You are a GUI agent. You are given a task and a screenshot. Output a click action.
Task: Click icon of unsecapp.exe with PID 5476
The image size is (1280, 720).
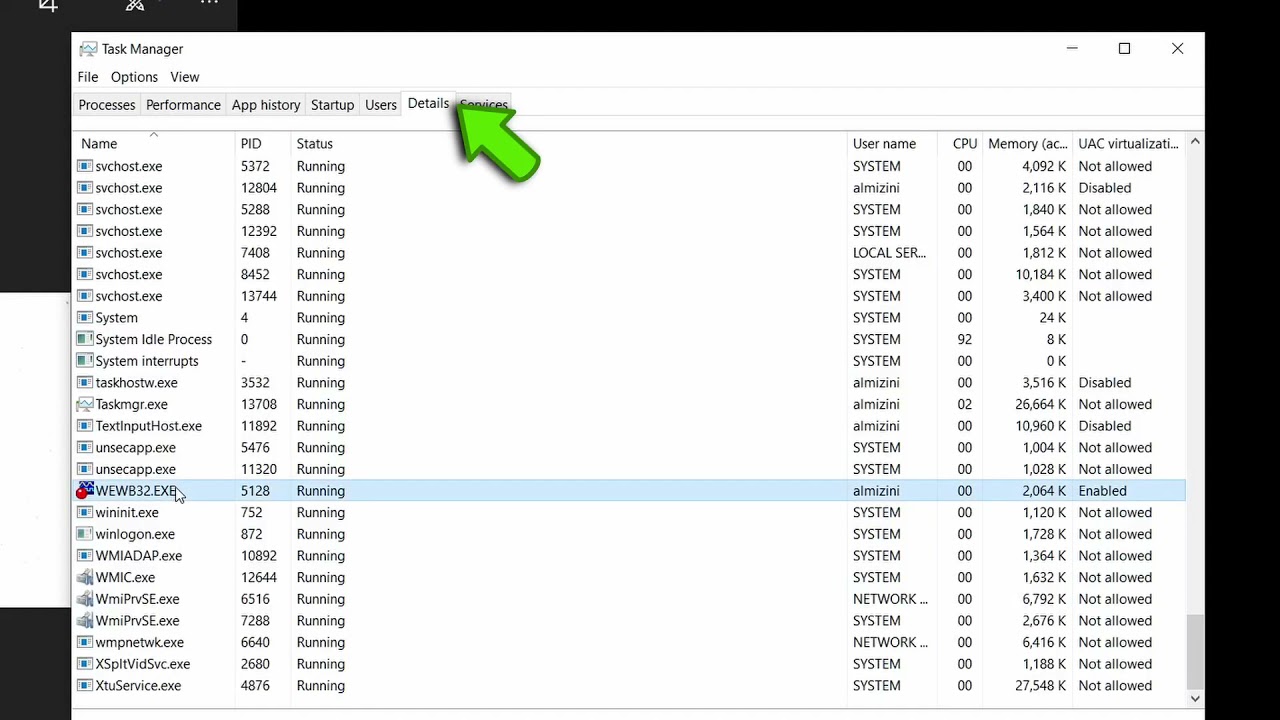point(85,448)
